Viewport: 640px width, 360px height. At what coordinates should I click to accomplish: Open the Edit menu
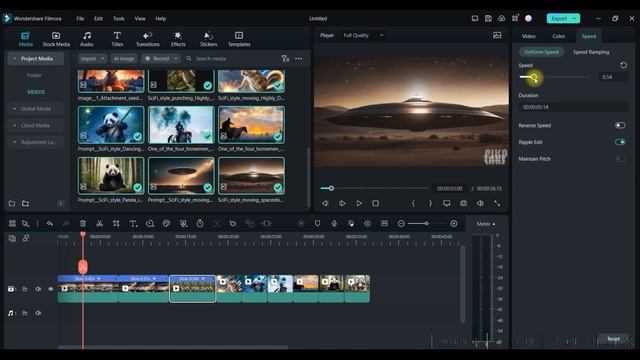[98, 19]
